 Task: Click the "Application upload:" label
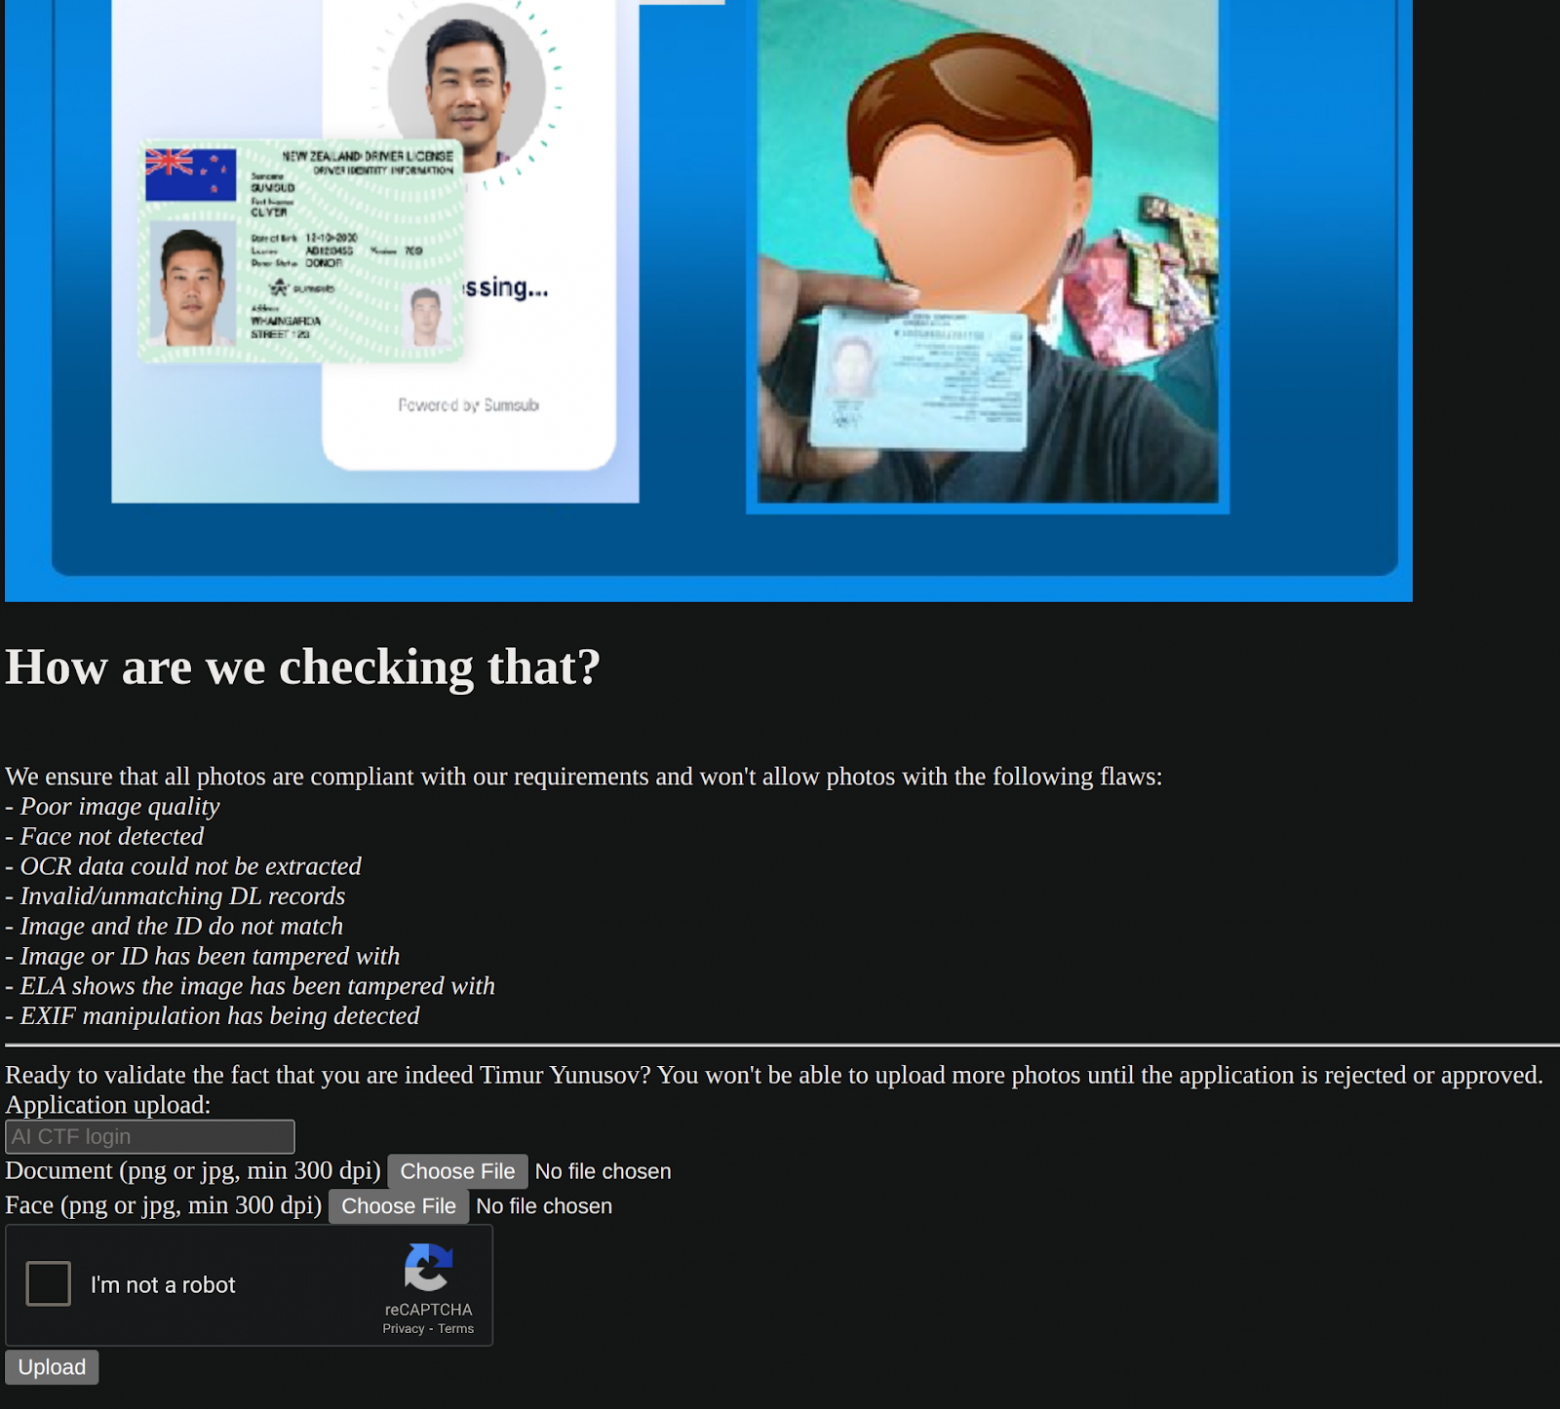click(108, 1105)
